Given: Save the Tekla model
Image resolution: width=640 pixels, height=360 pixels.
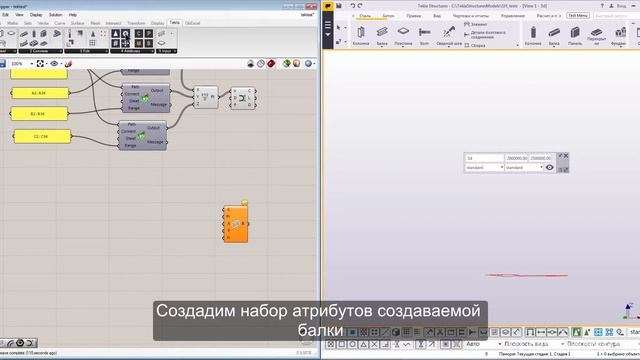Looking at the screenshot, I should 339,6.
